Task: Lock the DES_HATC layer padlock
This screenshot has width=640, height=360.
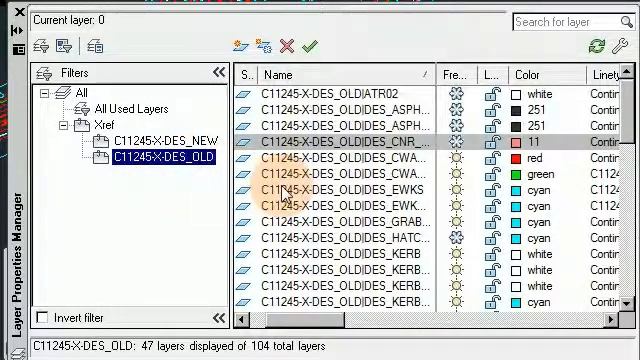Action: (493, 238)
